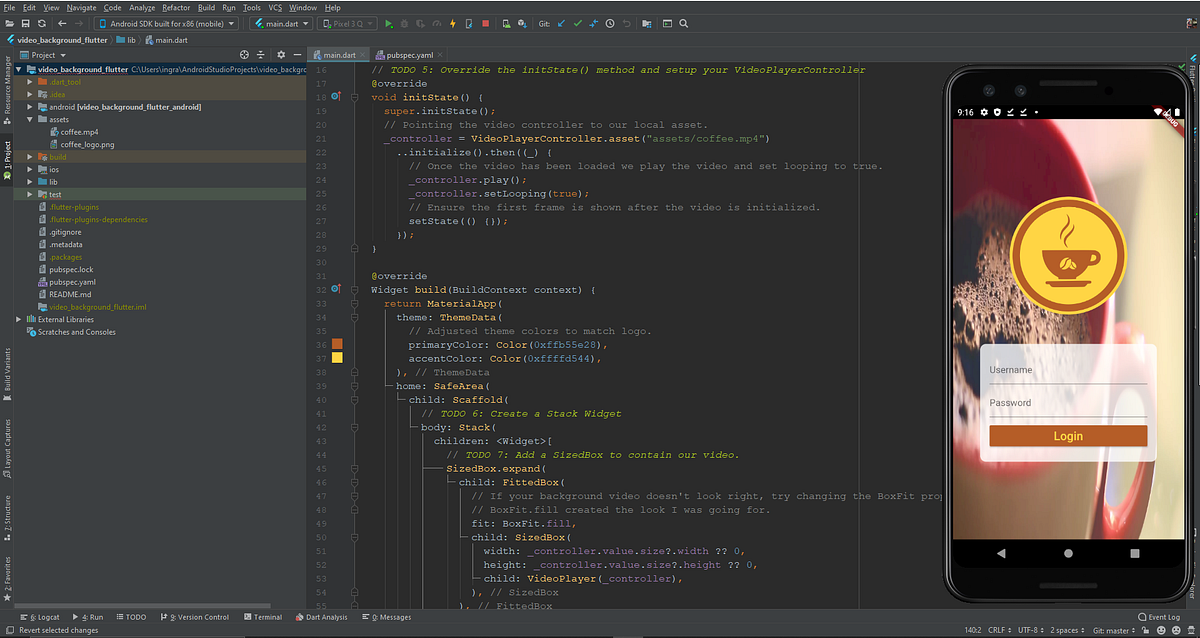Image resolution: width=1200 pixels, height=638 pixels.
Task: Click the Flutter Hot Reload lightning icon
Action: pos(453,23)
